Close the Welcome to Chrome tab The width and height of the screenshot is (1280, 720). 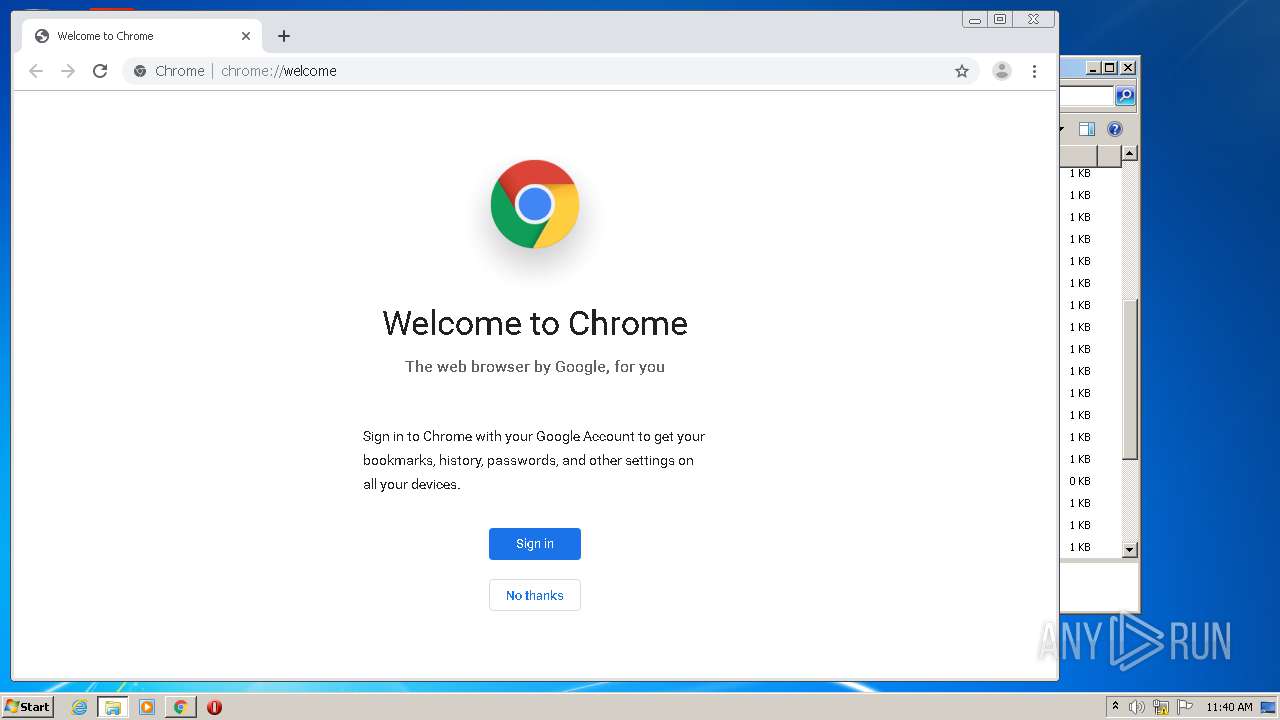246,36
